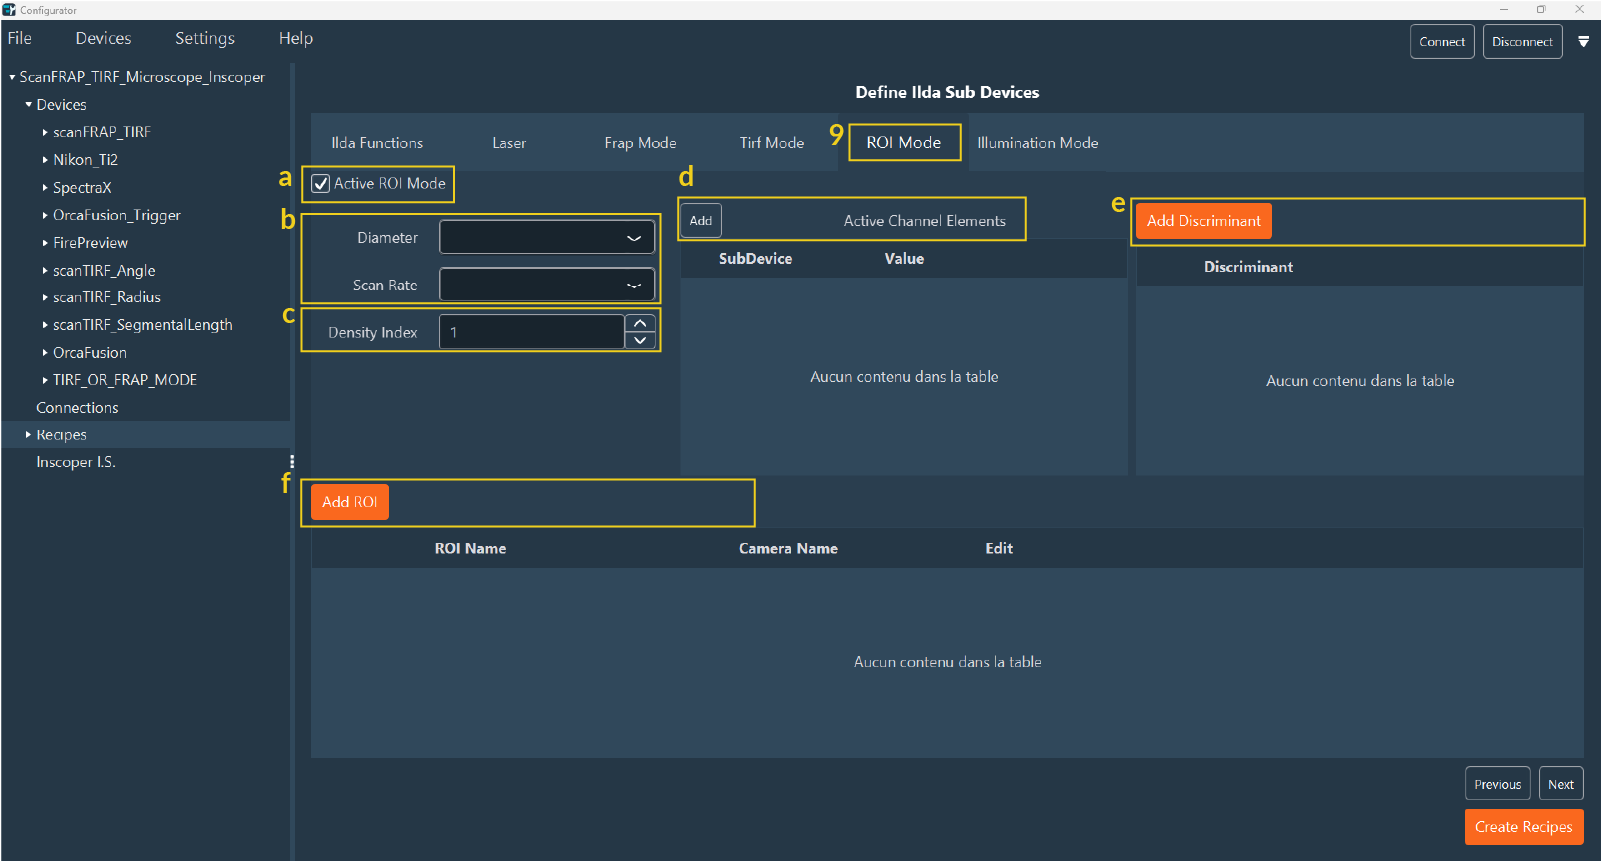Image resolution: width=1601 pixels, height=861 pixels.
Task: Click the dropdown triangle icon beside Disconnect
Action: 1583,42
